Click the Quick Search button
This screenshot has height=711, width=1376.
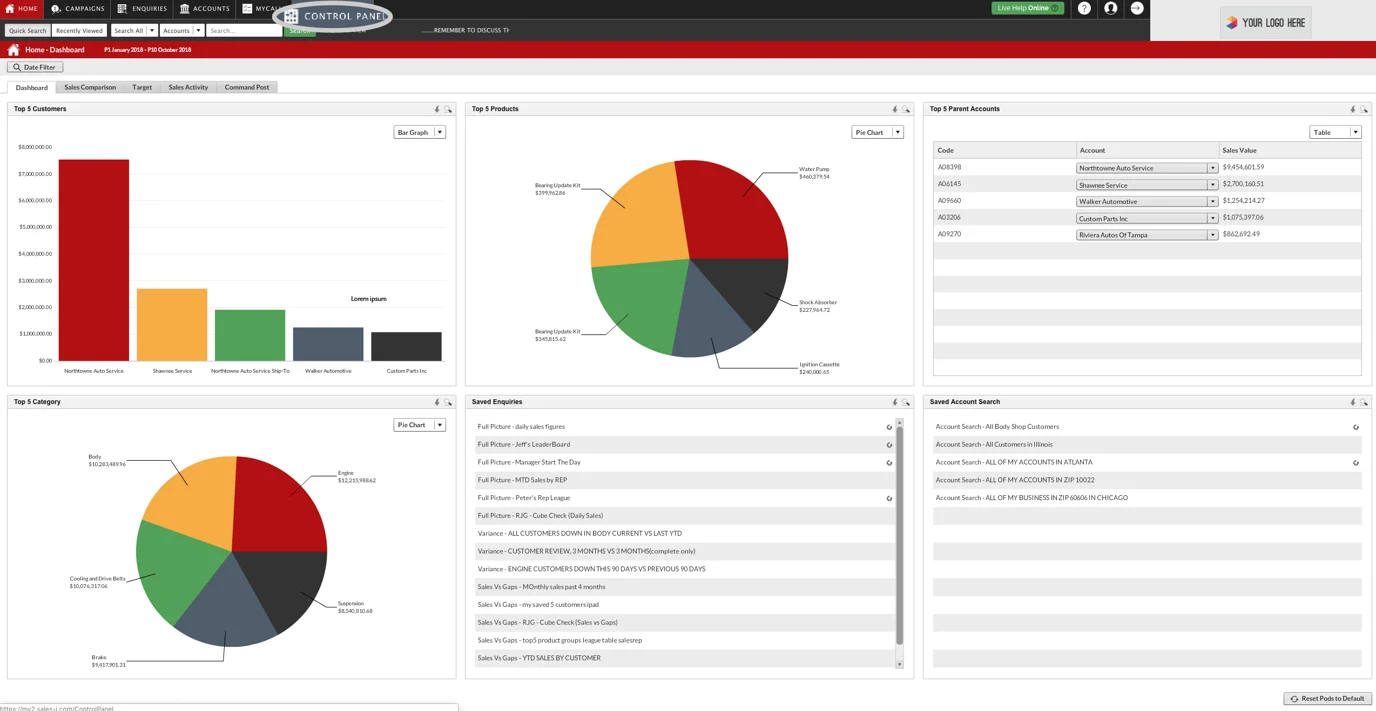27,31
